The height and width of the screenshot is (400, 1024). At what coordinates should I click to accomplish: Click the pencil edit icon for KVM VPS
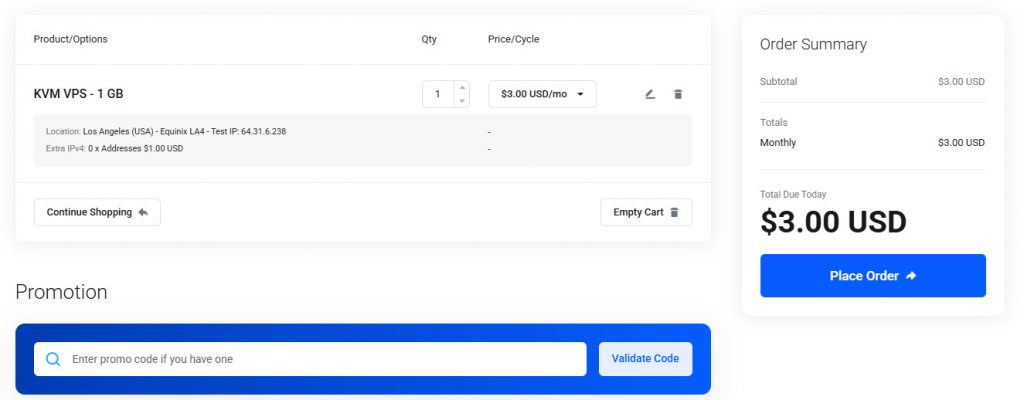pyautogui.click(x=650, y=94)
